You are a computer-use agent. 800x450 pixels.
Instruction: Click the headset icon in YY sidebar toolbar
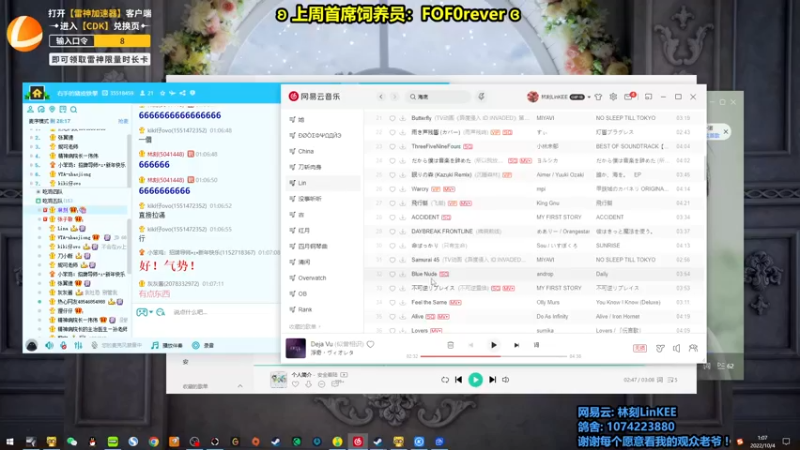41,109
